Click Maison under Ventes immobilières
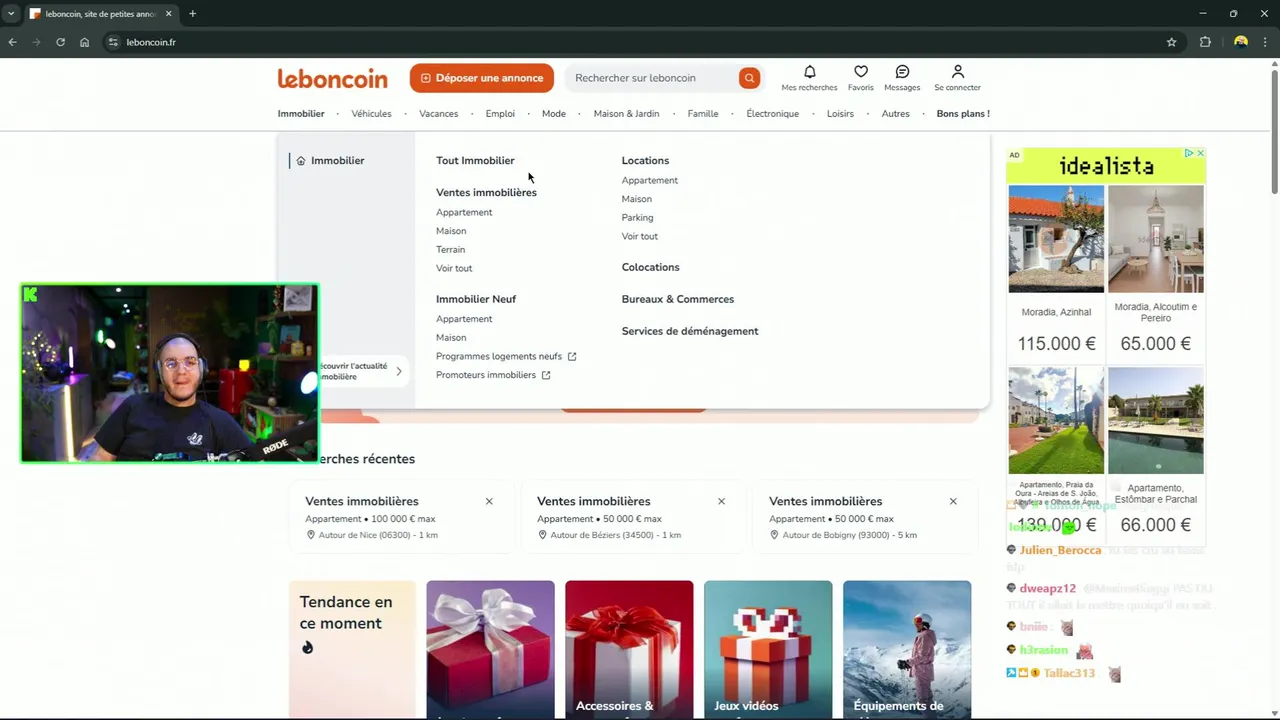Image resolution: width=1280 pixels, height=720 pixels. tap(451, 231)
